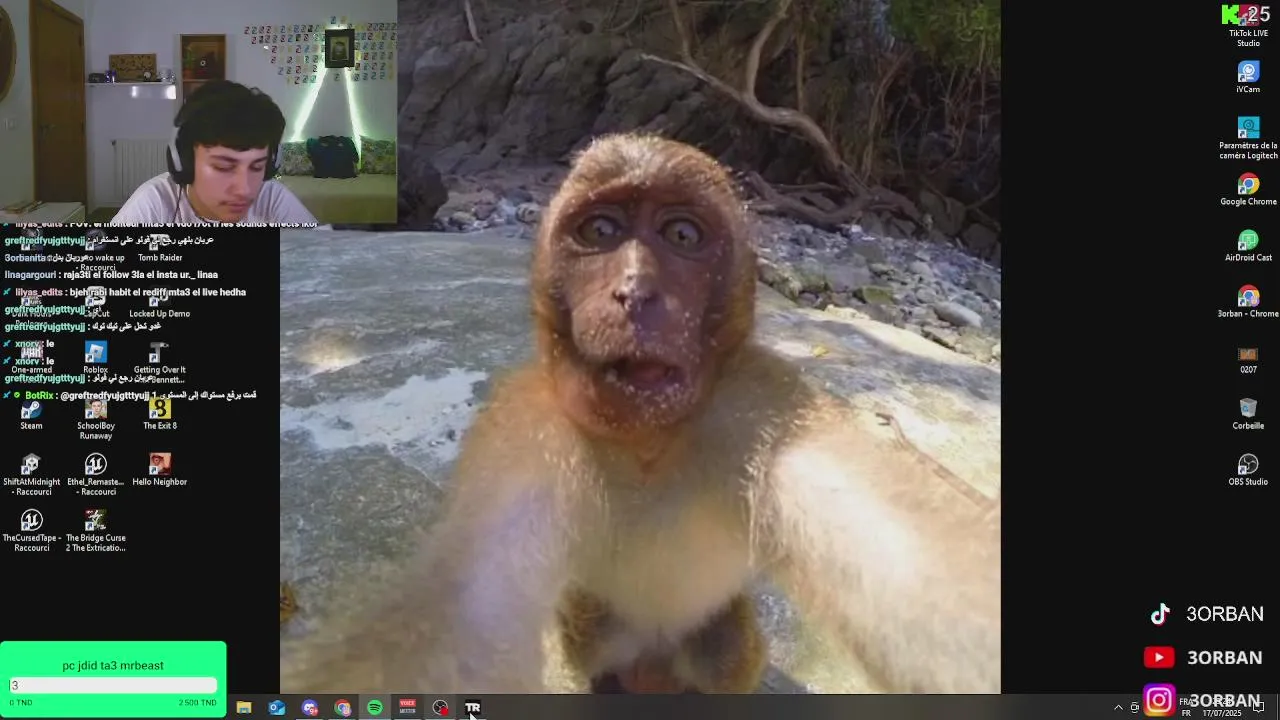The image size is (1280, 720).
Task: Select the SchoolBoy Runaway game shortcut
Action: (96, 420)
